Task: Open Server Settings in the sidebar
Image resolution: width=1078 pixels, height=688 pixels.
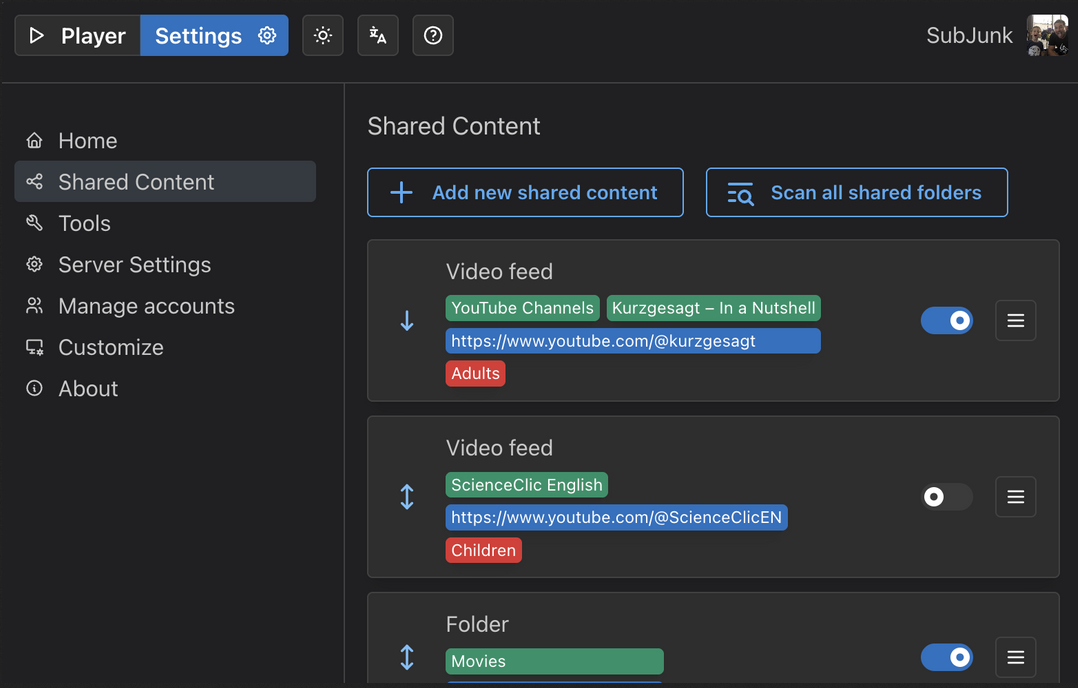Action: click(165, 264)
